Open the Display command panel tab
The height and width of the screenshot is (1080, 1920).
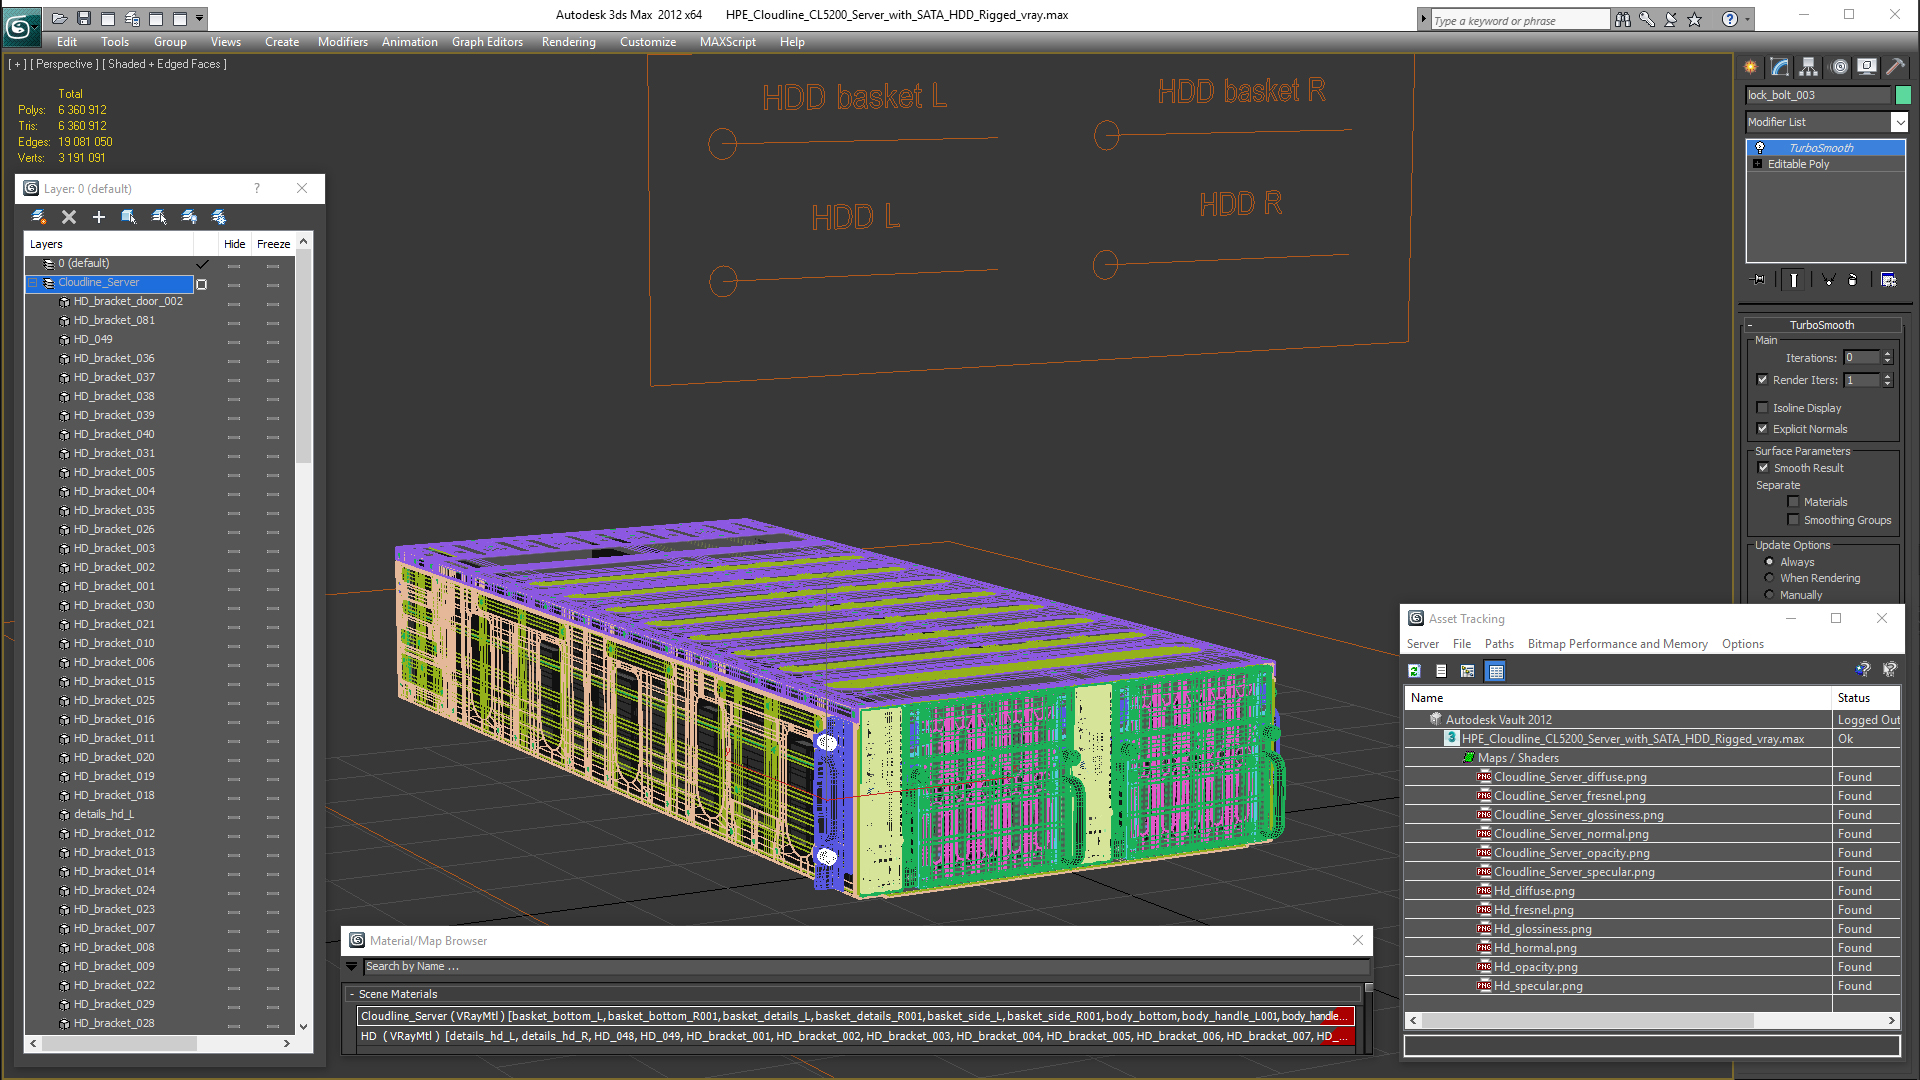pyautogui.click(x=1867, y=67)
